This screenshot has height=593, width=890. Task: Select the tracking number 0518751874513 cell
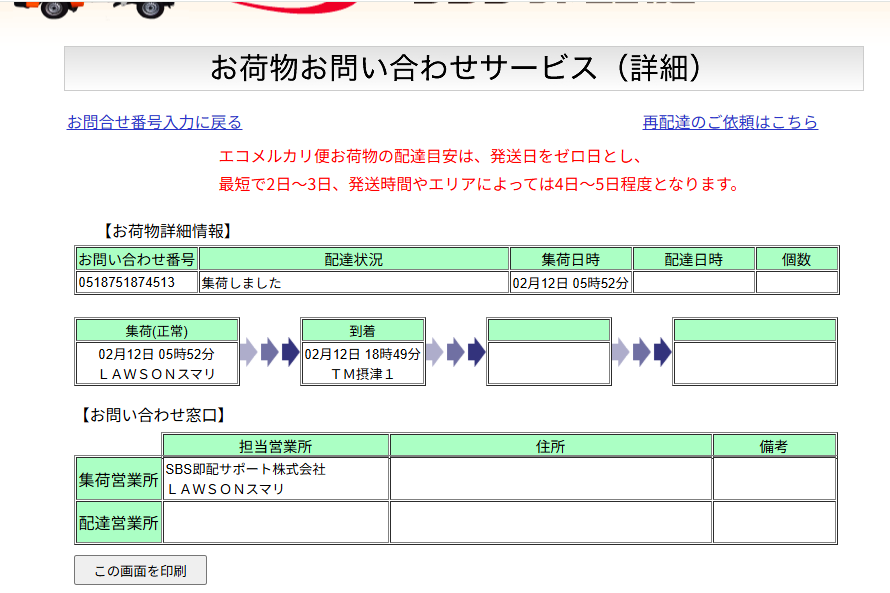(137, 283)
